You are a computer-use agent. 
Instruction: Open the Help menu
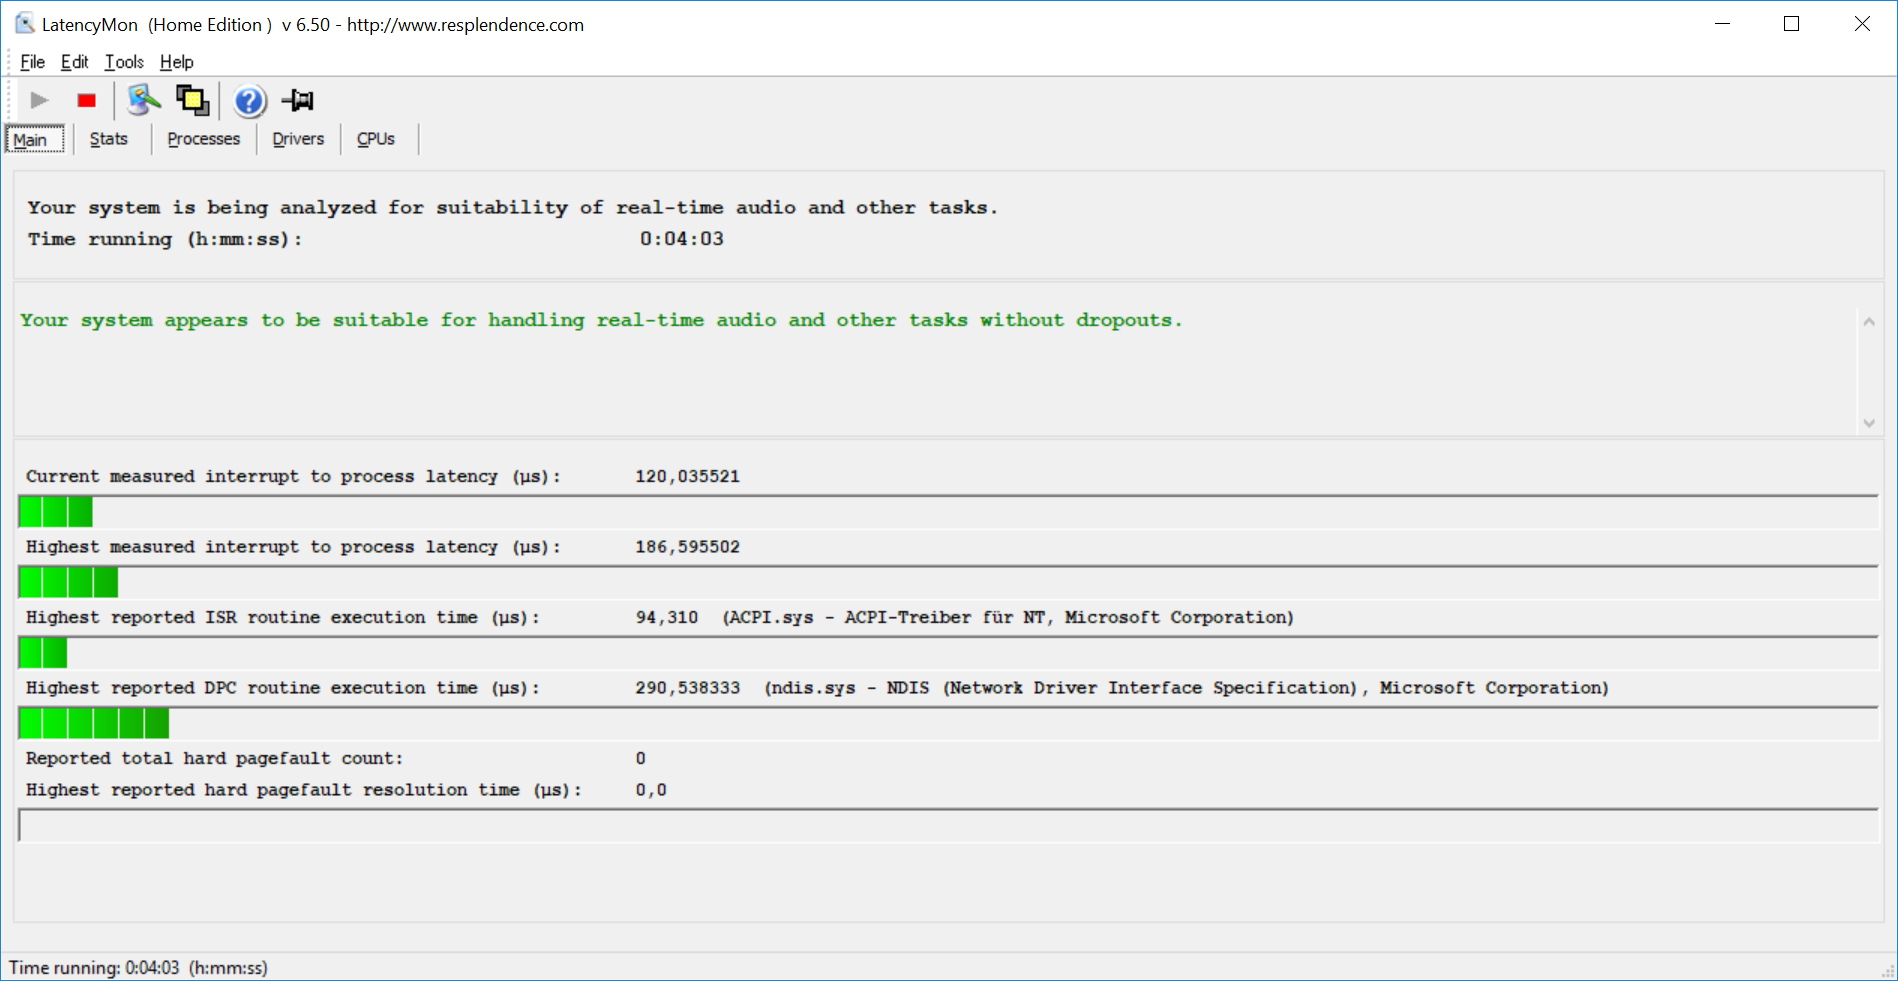click(x=176, y=62)
